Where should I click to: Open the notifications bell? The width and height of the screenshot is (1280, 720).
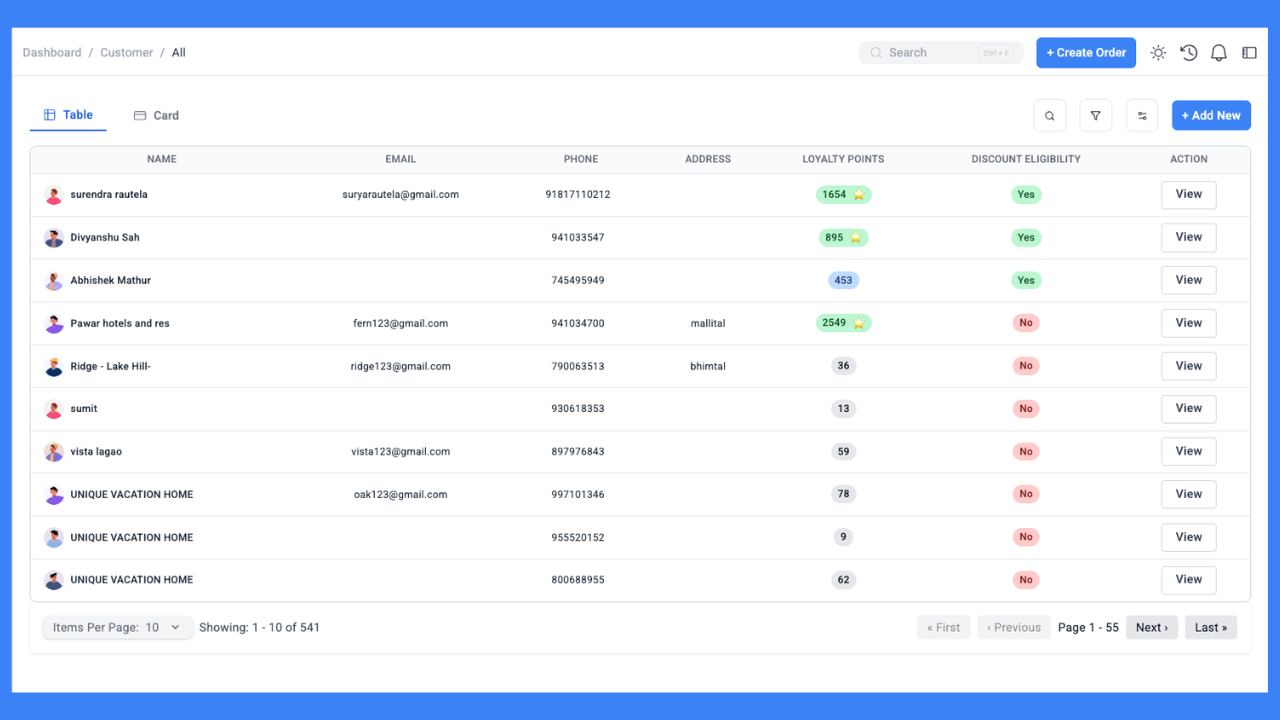[x=1218, y=52]
